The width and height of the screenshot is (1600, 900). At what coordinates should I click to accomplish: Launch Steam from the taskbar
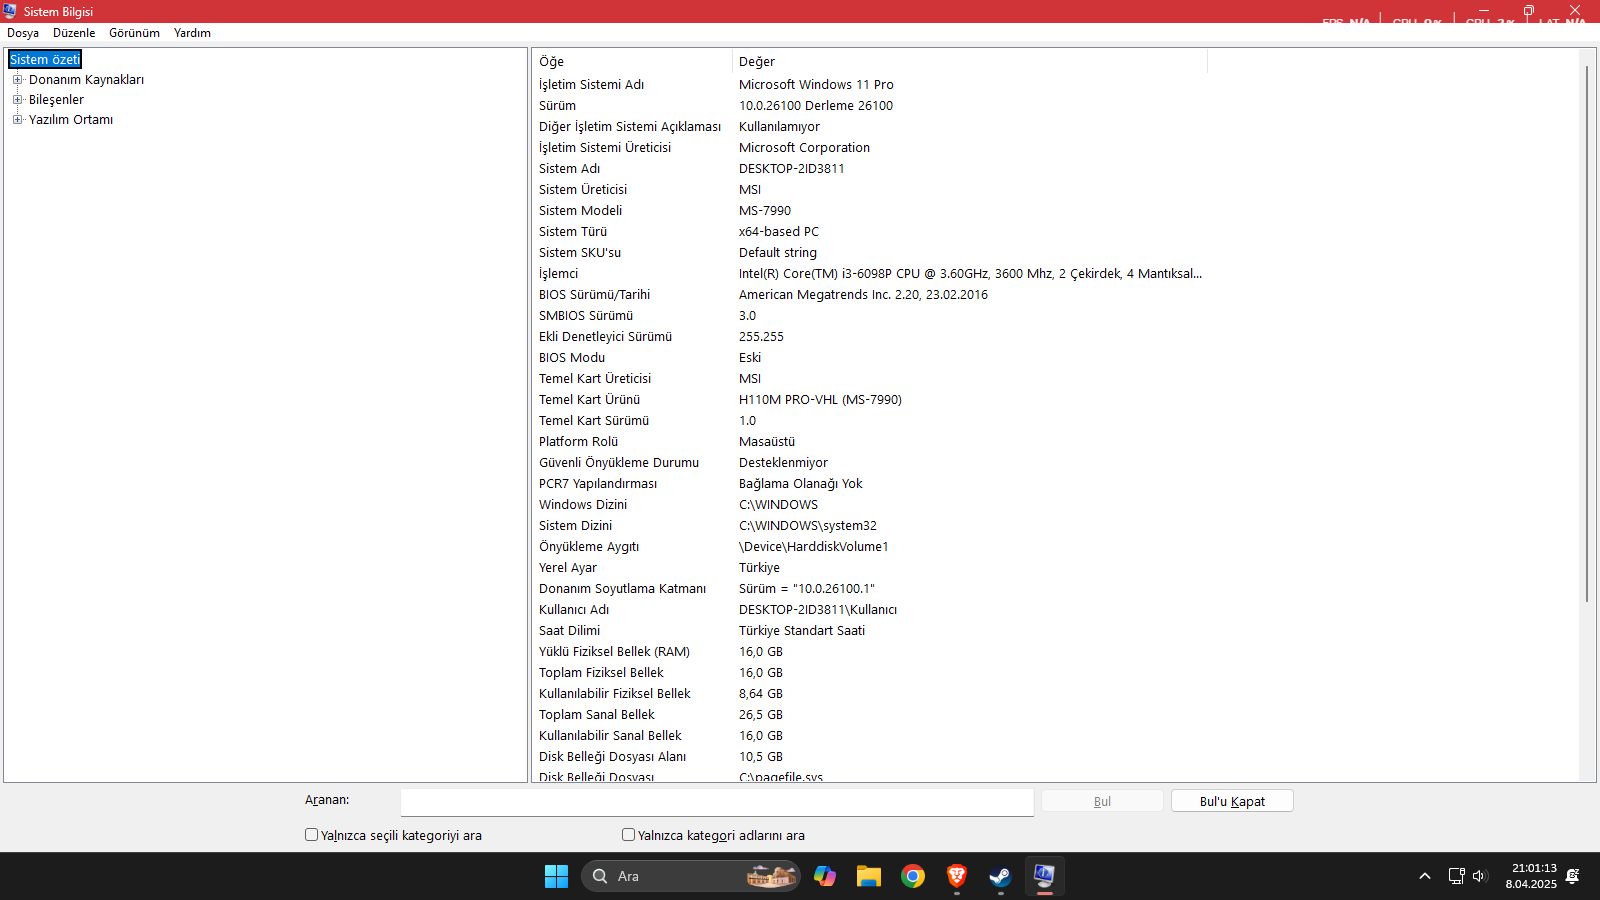[999, 876]
